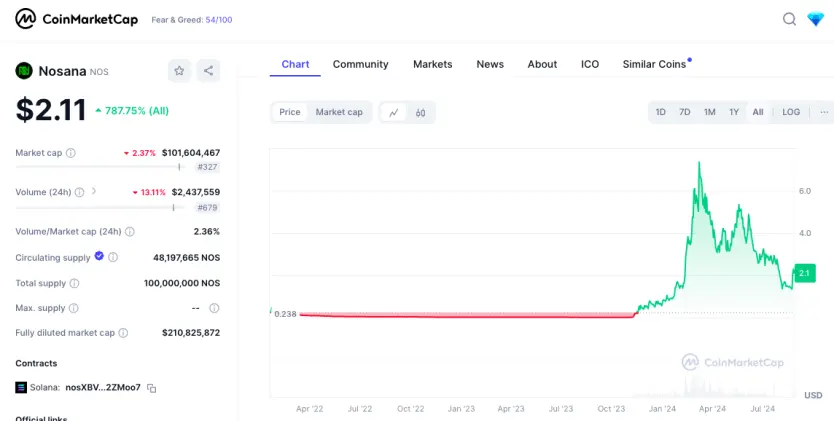Show Volume (24h) info icon
834x421 pixels.
click(79, 192)
